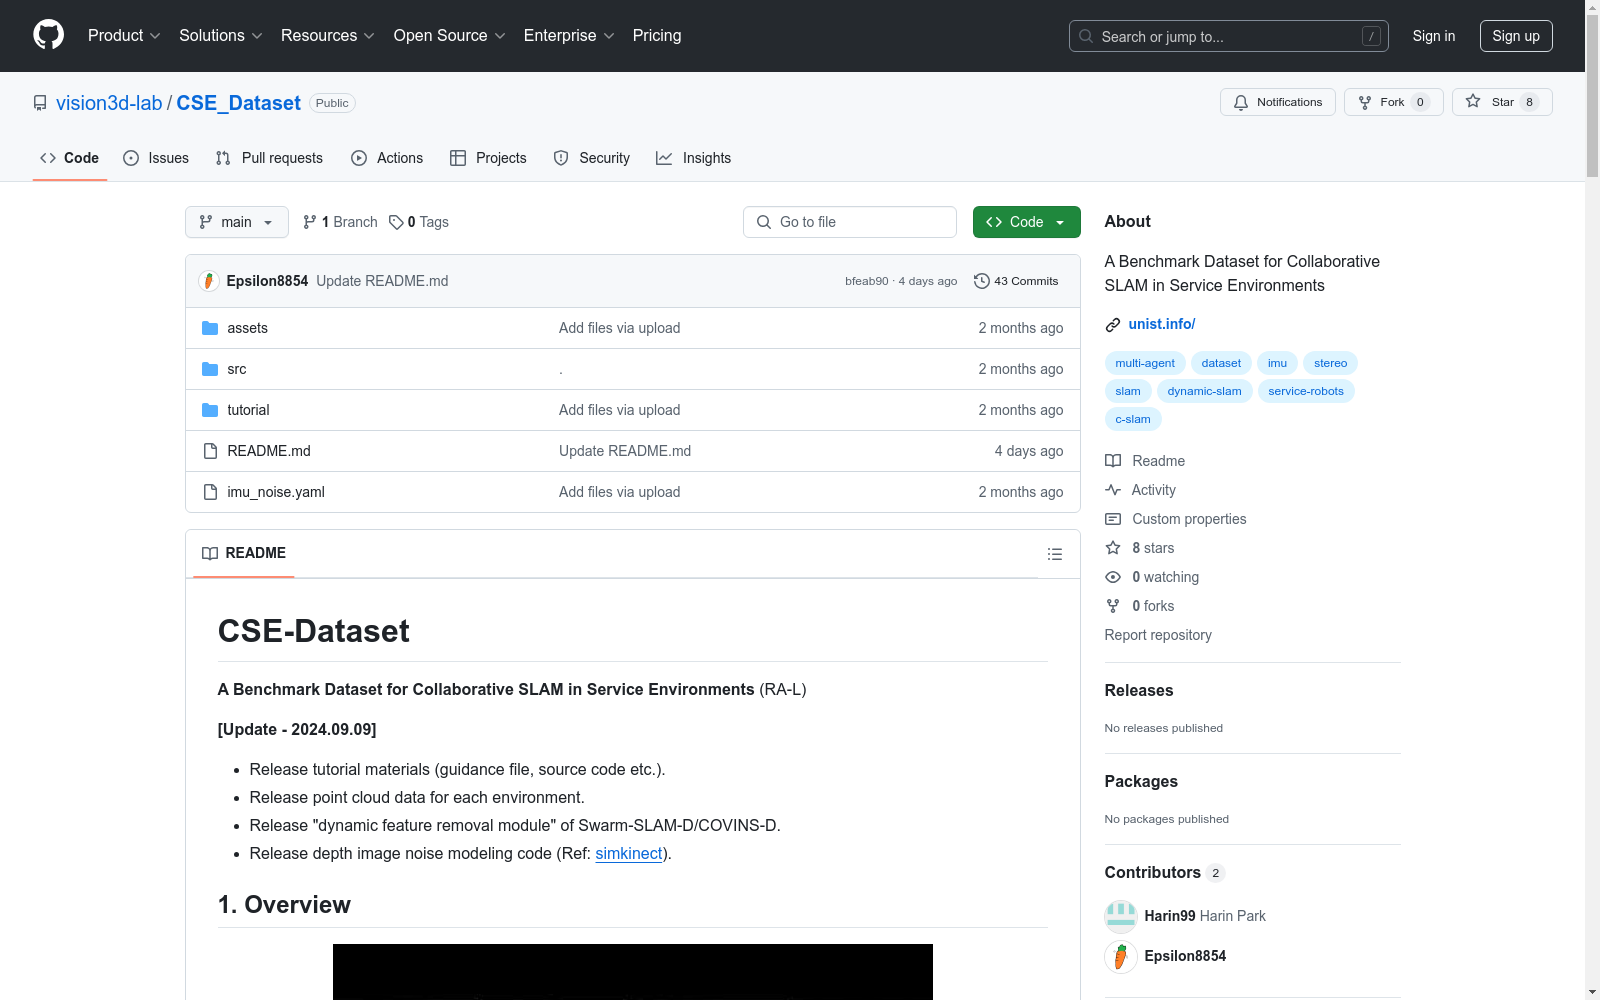
Task: Open the vision3d-lab owner link
Action: 109,103
